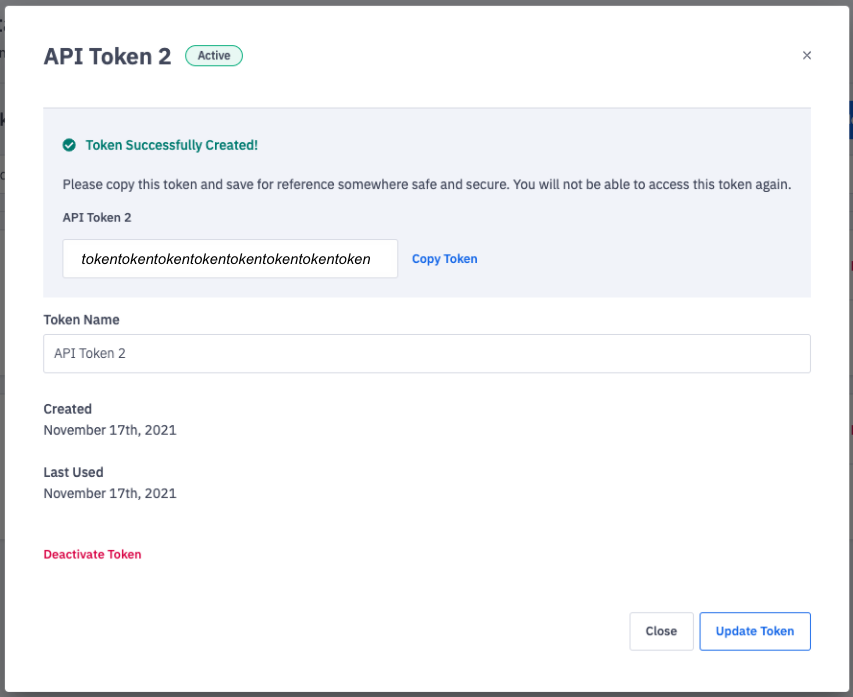Screen dimensions: 853x697
Task: Click the 'Please copy this token' instruction text
Action: [426, 185]
